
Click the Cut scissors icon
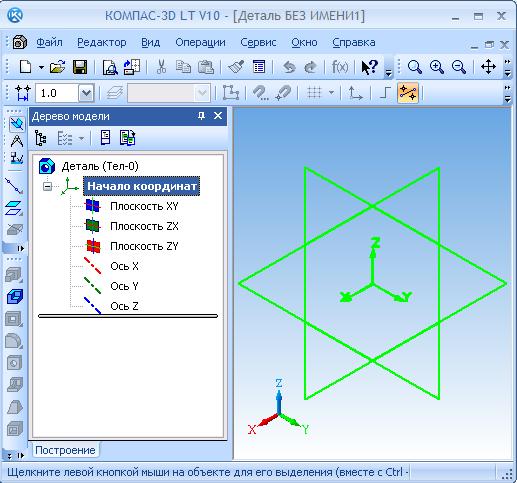pos(161,67)
